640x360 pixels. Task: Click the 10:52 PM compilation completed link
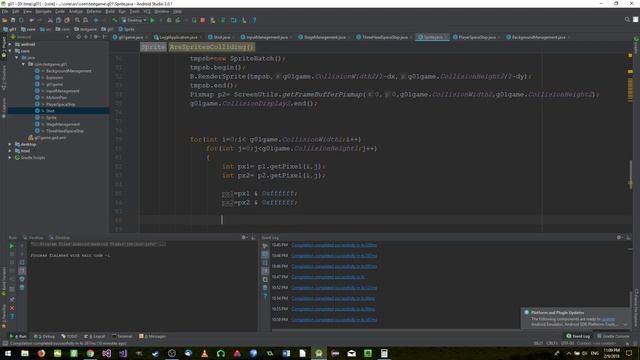coord(334,288)
